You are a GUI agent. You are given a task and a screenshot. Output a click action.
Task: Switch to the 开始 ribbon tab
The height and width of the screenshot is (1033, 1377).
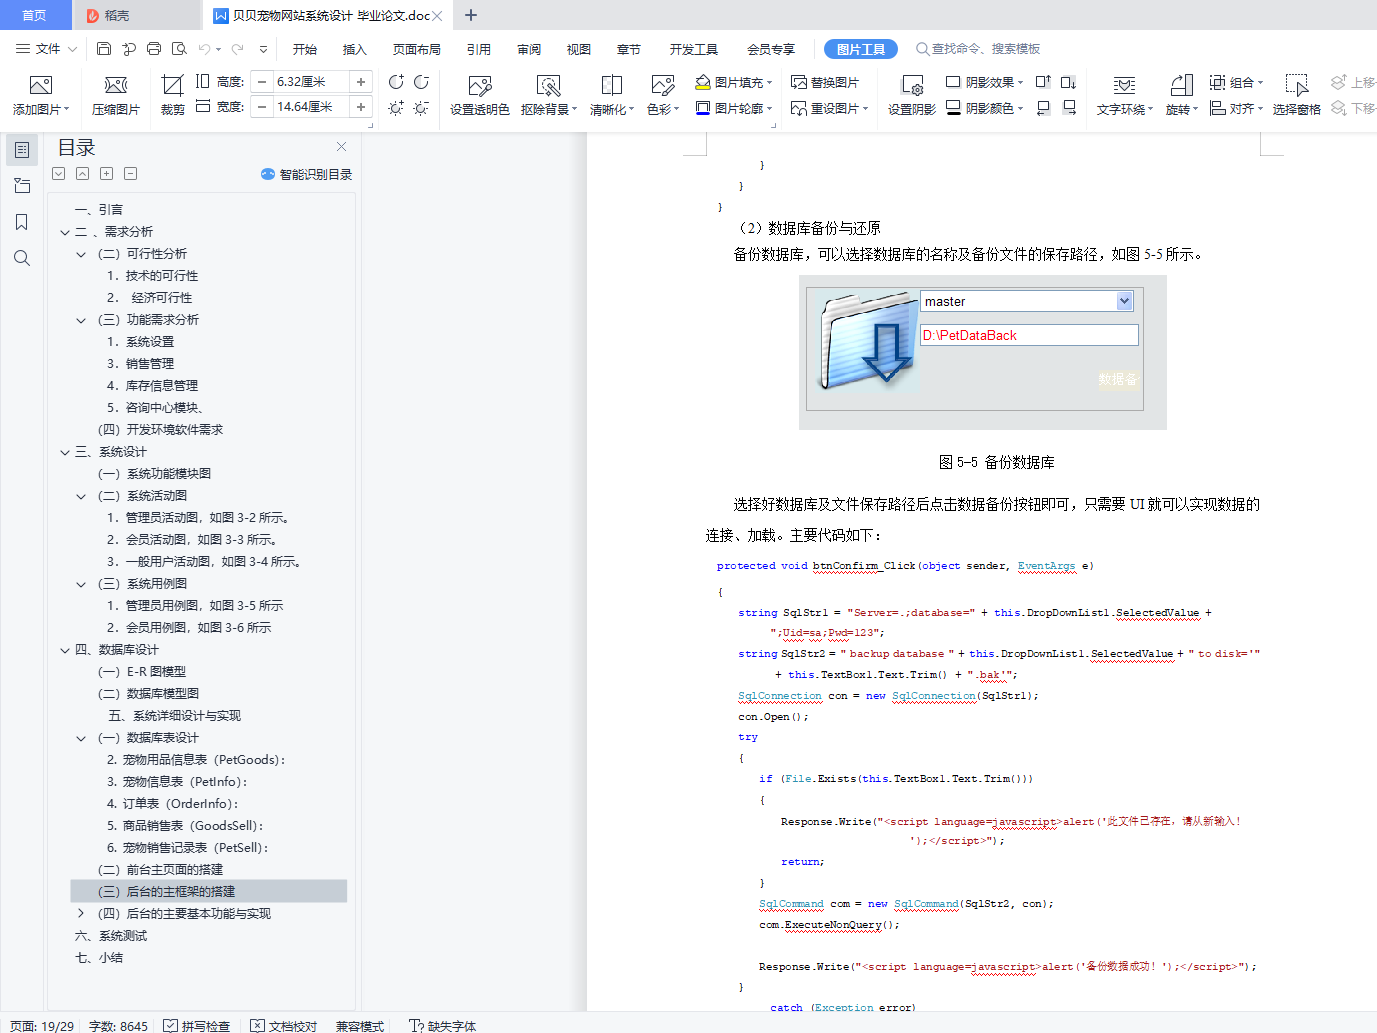305,49
